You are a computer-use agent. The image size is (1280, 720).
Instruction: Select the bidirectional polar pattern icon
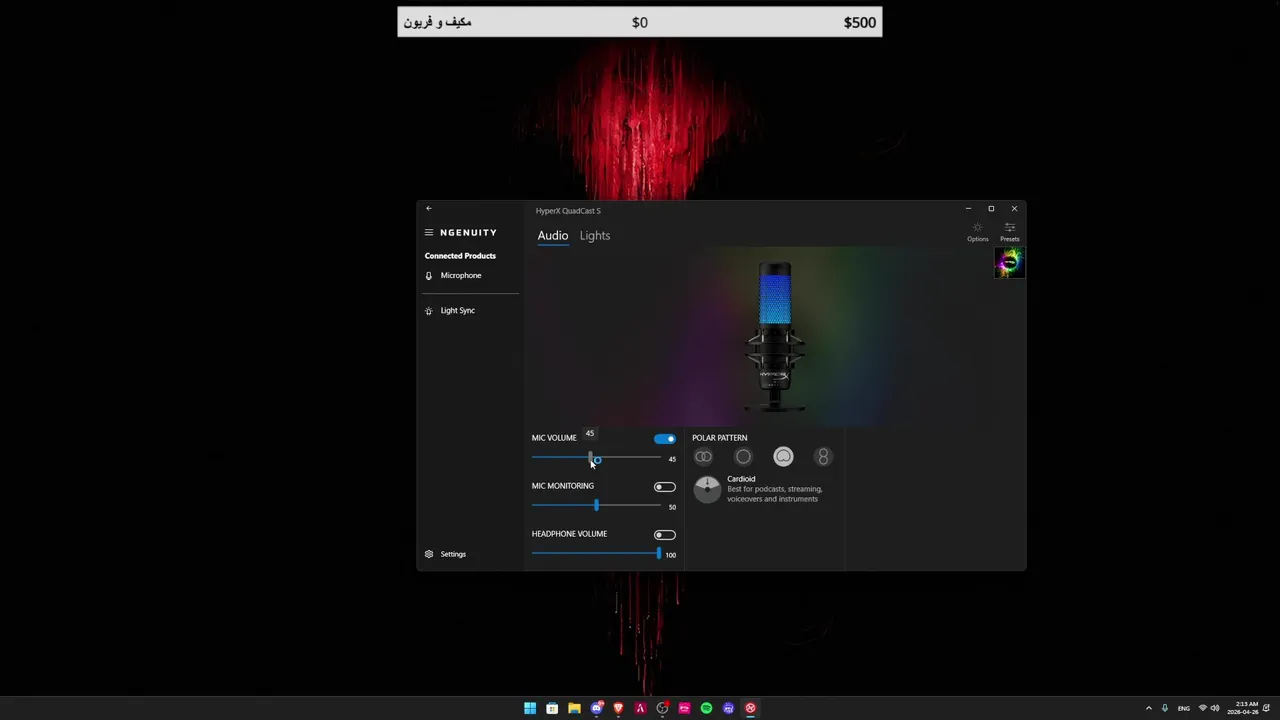coord(823,457)
